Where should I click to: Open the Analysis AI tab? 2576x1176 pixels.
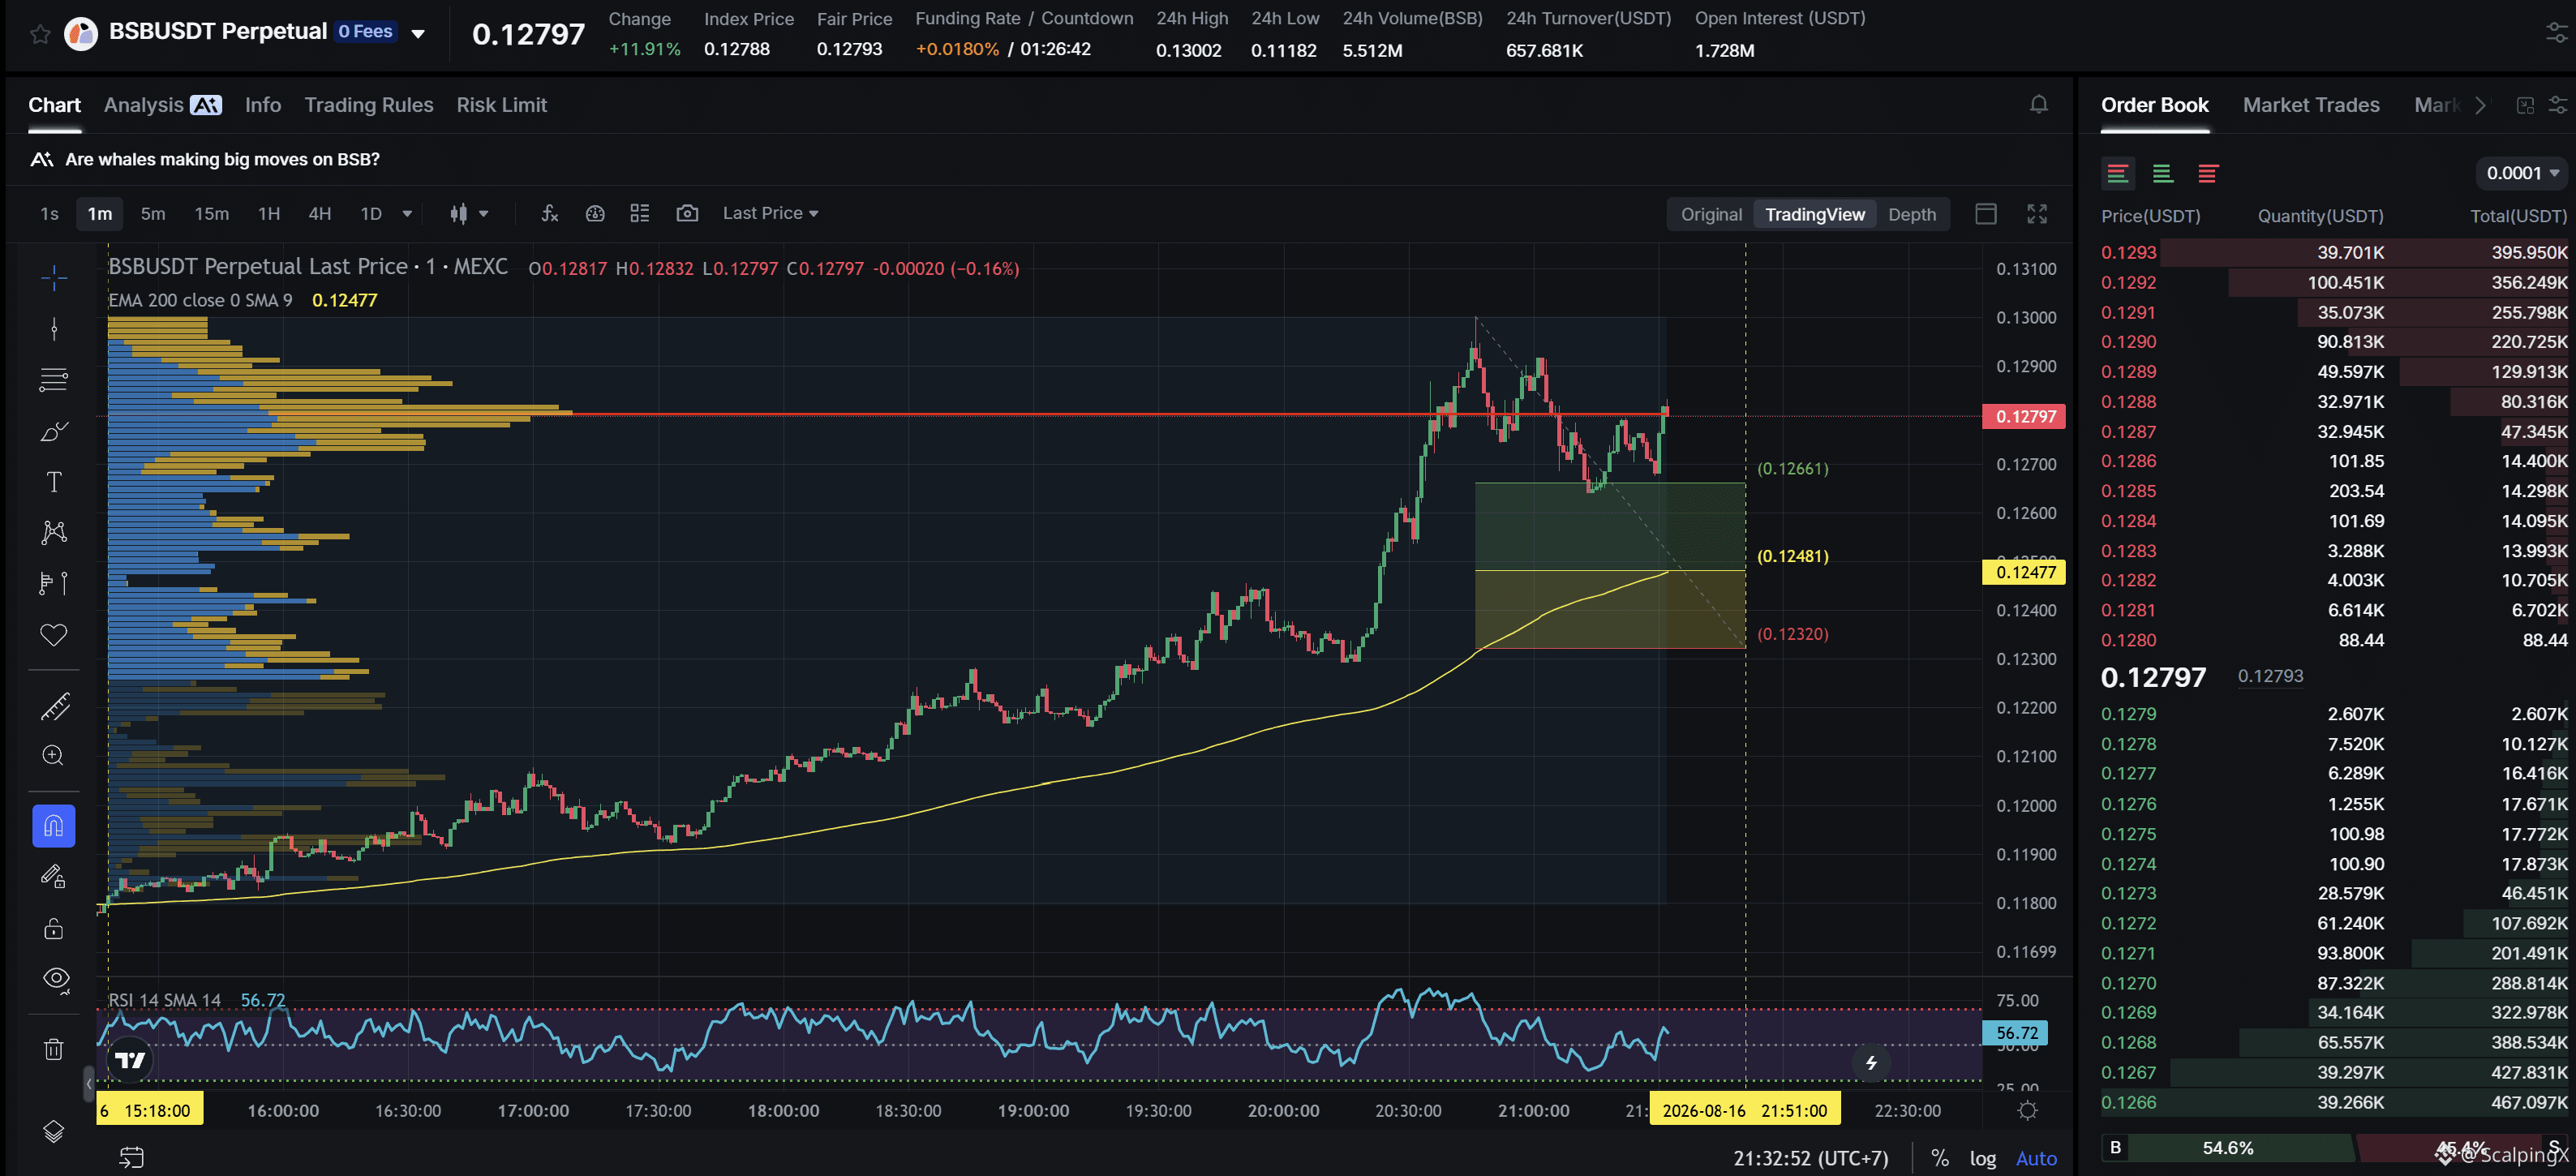[162, 105]
